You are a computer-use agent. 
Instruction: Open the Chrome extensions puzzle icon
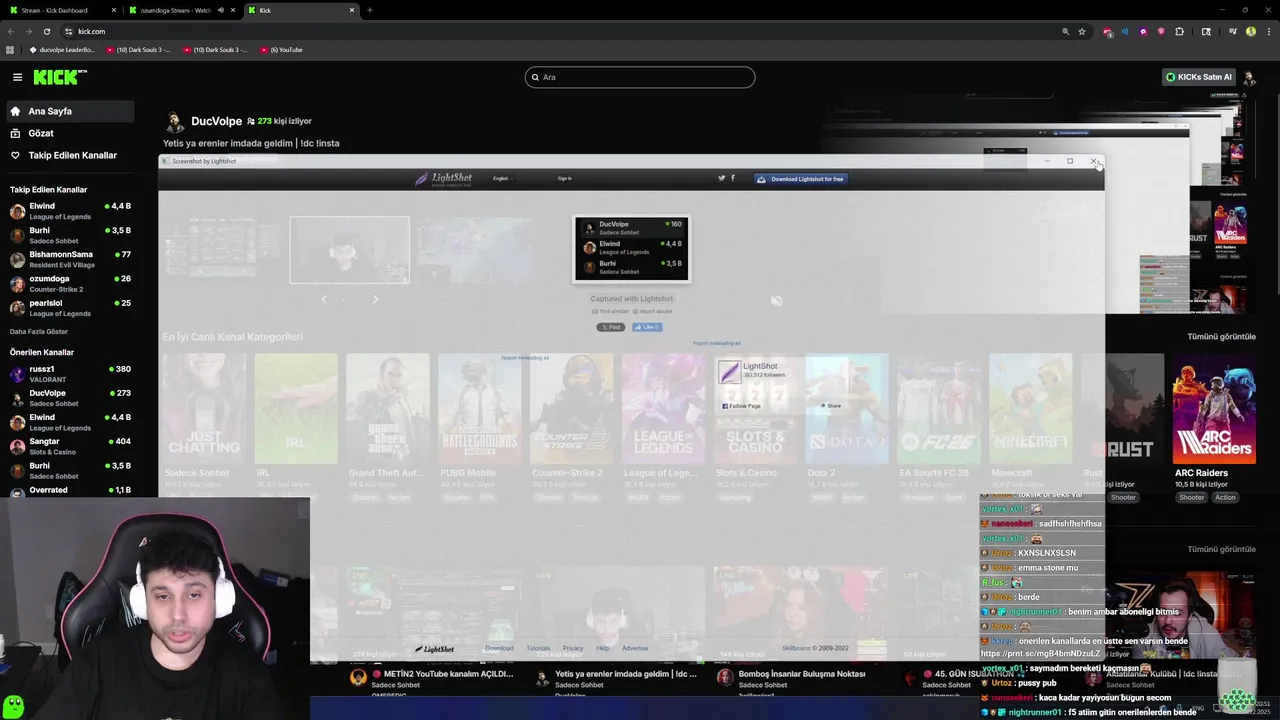(x=1179, y=31)
